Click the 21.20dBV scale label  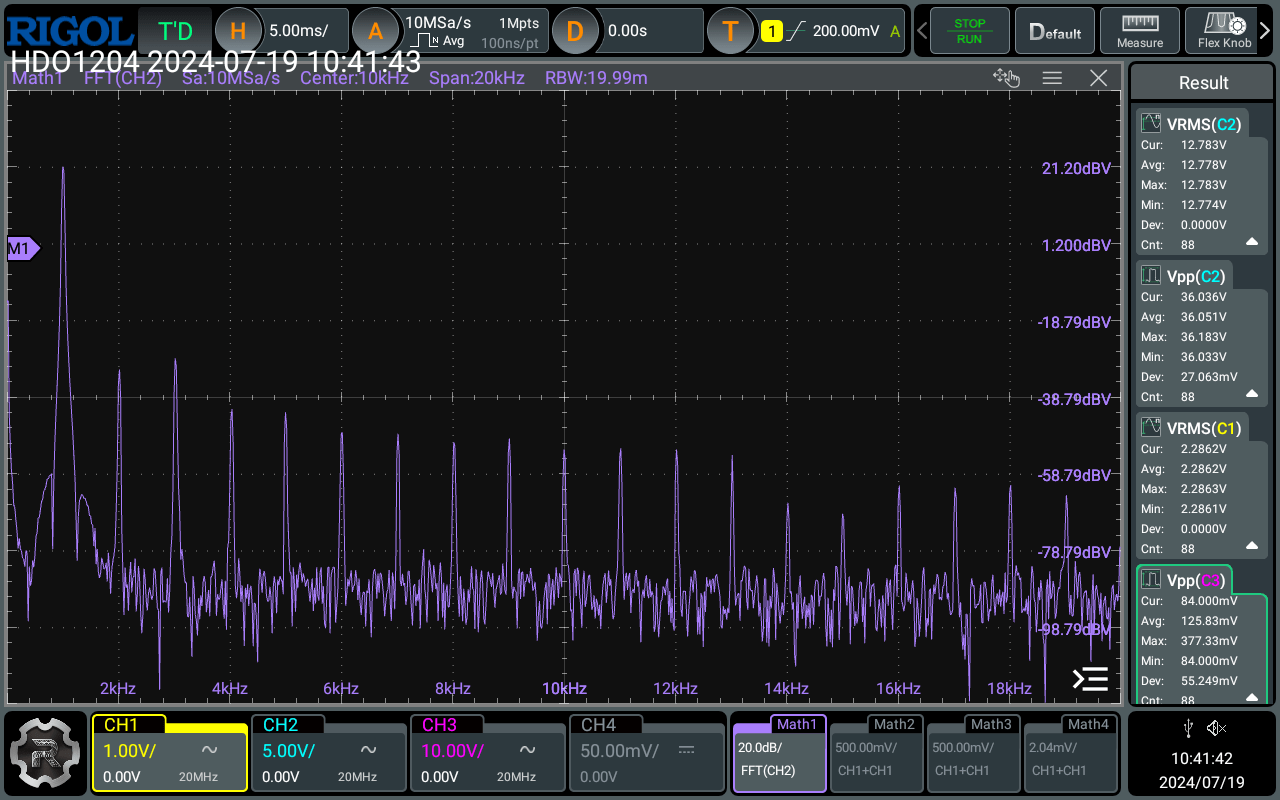pyautogui.click(x=1077, y=168)
